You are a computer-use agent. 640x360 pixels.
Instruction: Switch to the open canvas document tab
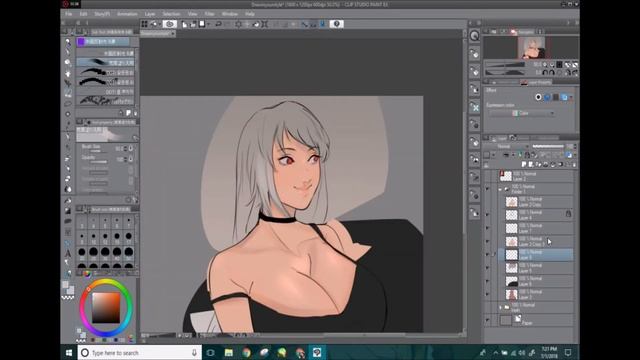click(158, 34)
